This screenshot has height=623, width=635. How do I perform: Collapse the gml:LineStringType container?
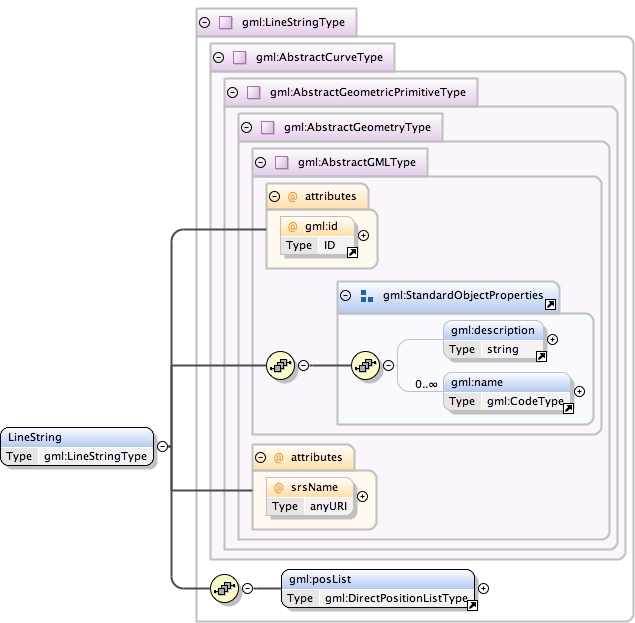(x=205, y=22)
